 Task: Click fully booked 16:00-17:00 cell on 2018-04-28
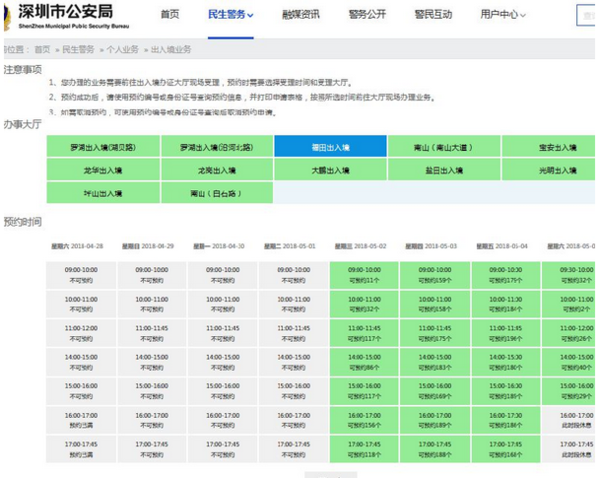click(81, 420)
